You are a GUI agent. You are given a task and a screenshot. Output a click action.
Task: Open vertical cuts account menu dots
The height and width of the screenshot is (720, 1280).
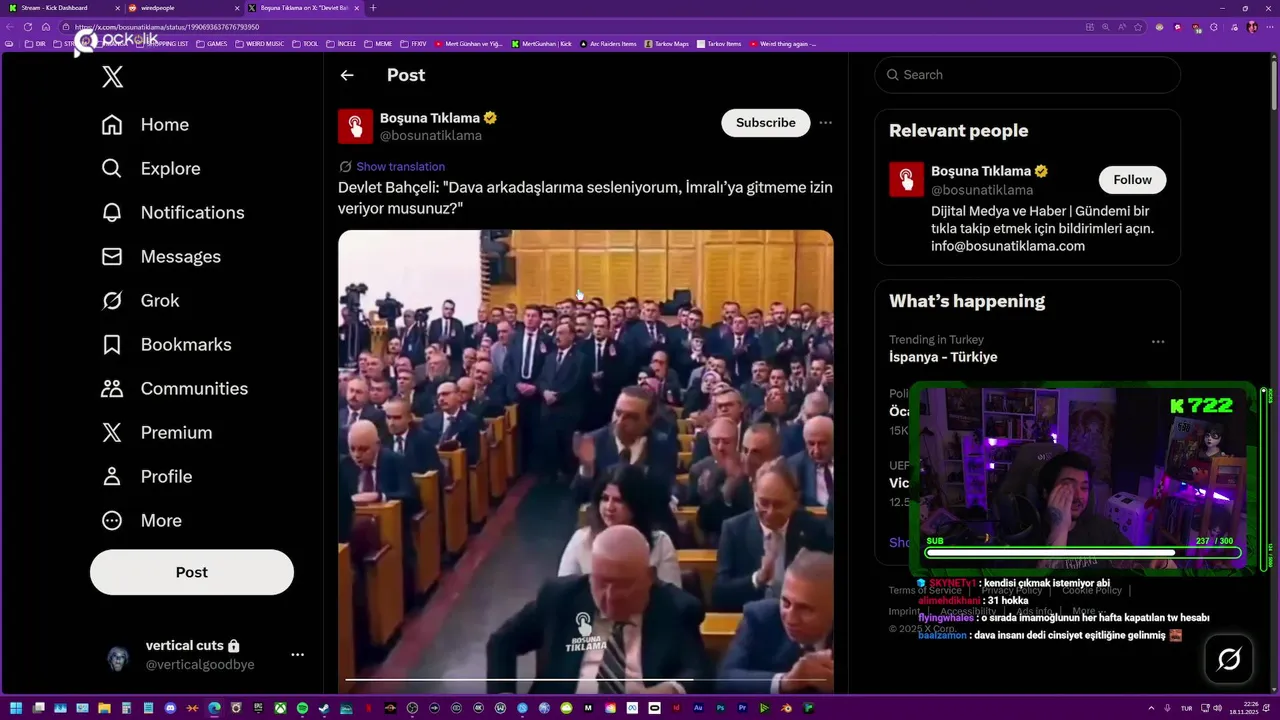297,655
